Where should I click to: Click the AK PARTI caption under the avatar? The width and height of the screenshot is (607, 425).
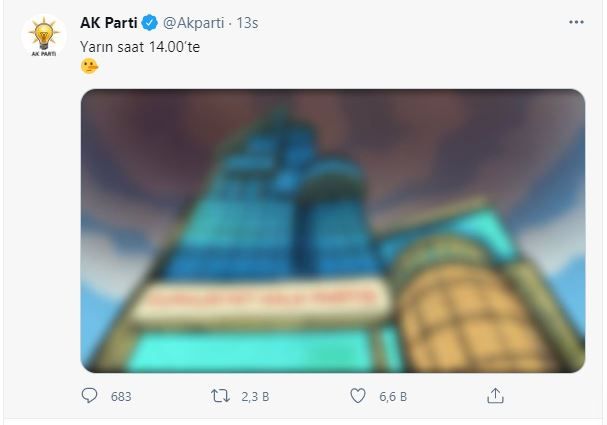44,54
